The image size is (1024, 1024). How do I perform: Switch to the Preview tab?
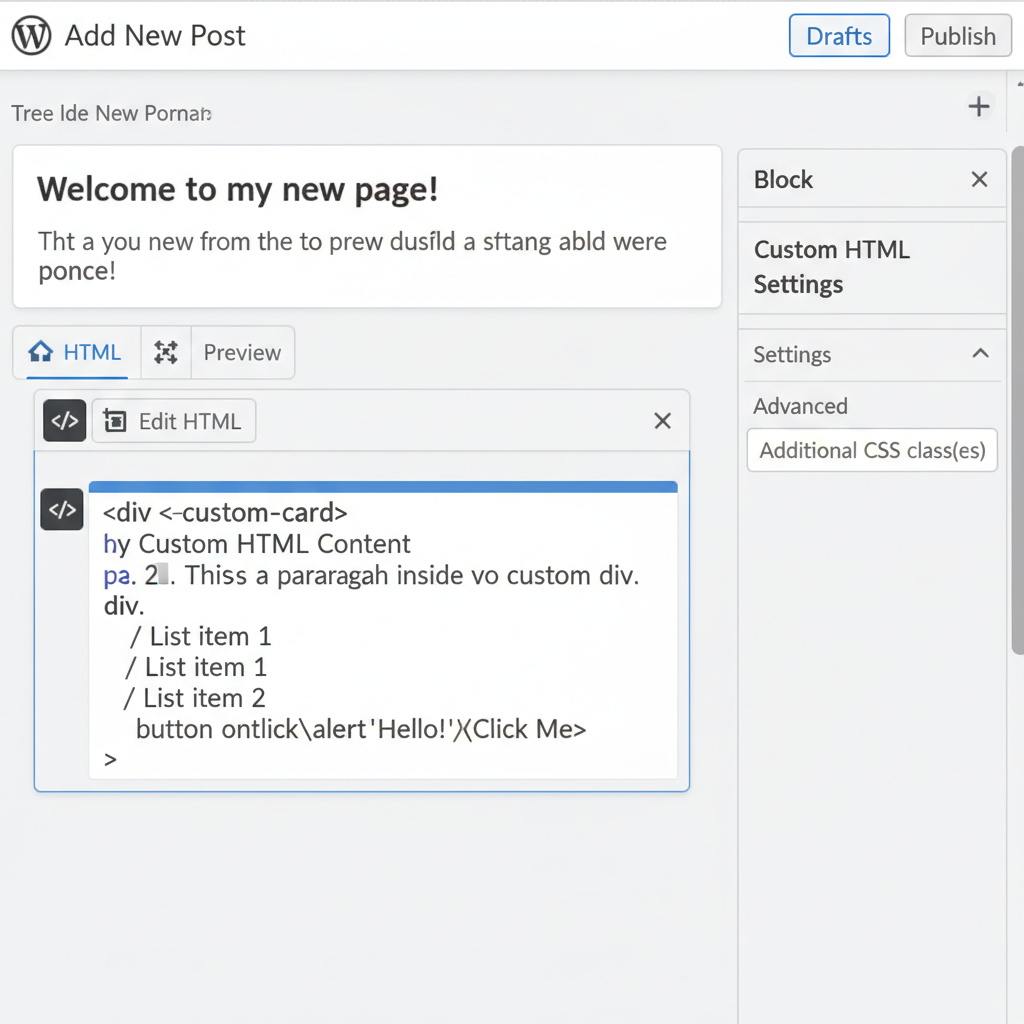[242, 352]
